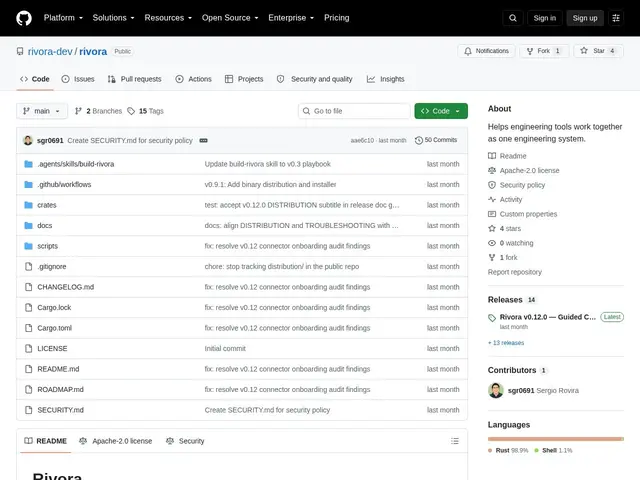
Task: Click the Notifications bell button
Action: tap(486, 51)
